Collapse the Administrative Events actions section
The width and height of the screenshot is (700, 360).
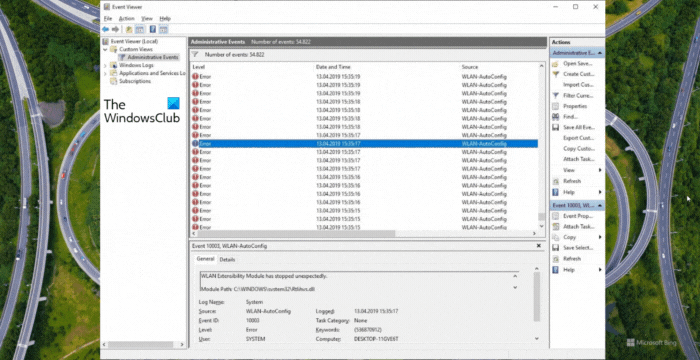click(600, 53)
